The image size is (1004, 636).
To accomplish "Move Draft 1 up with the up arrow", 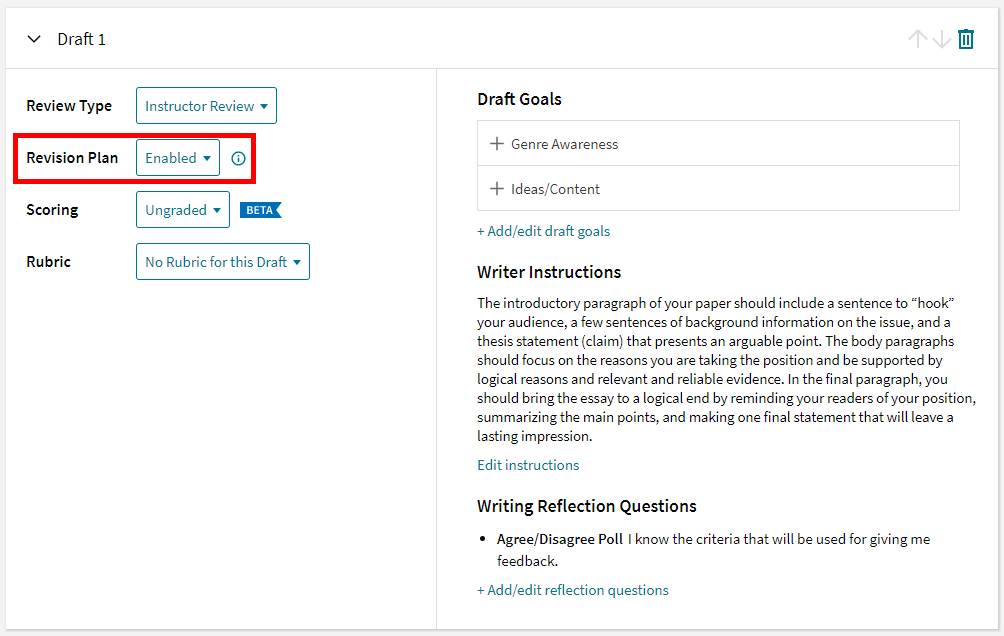I will tap(917, 38).
